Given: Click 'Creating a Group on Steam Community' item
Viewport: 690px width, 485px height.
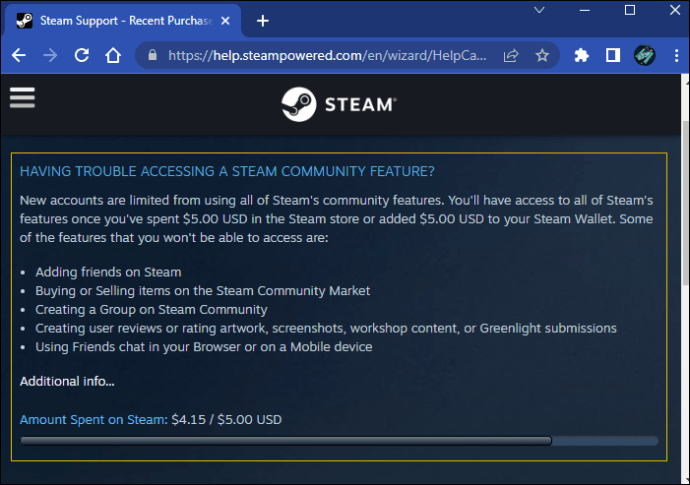Looking at the screenshot, I should click(151, 309).
